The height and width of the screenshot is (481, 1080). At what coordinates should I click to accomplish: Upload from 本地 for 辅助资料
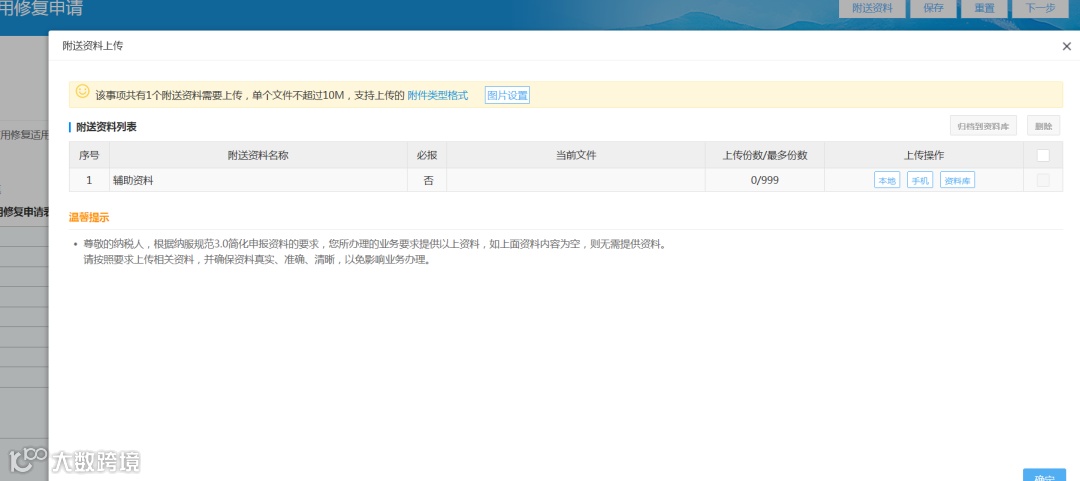pos(887,181)
